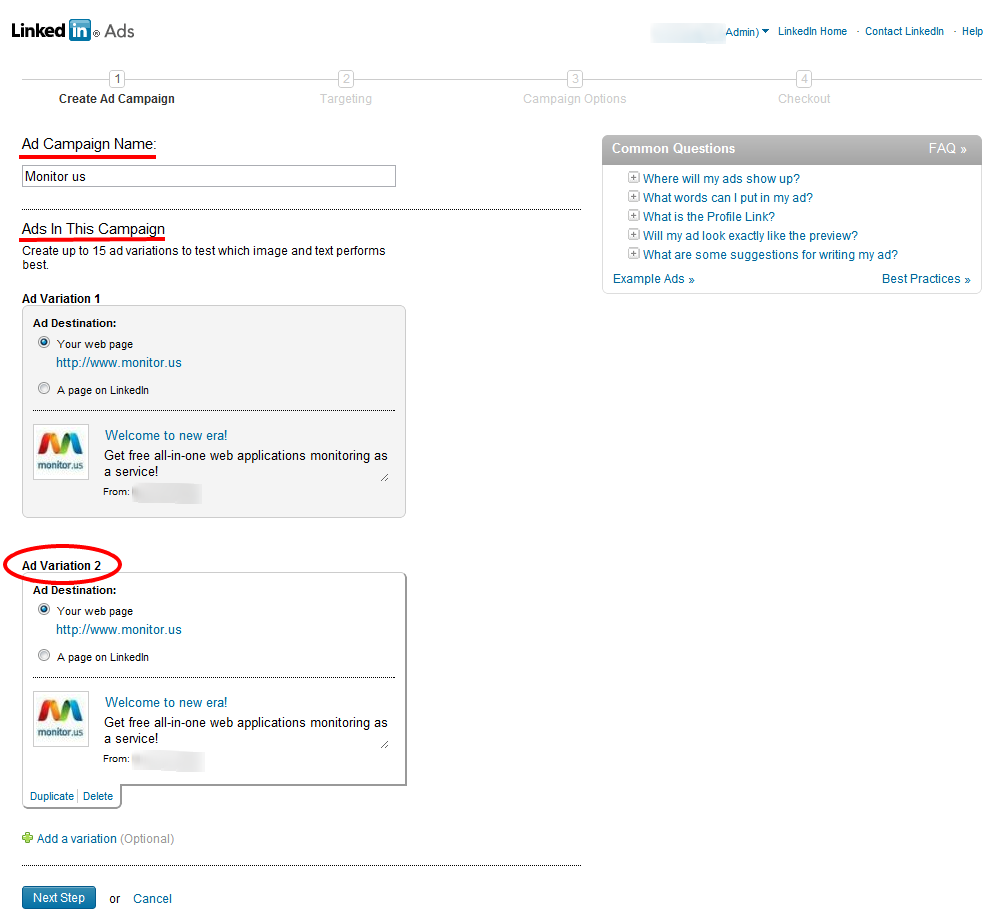Click the text resize handle in Ad Variation 1
Screen dimensions: 983x921
point(384,478)
